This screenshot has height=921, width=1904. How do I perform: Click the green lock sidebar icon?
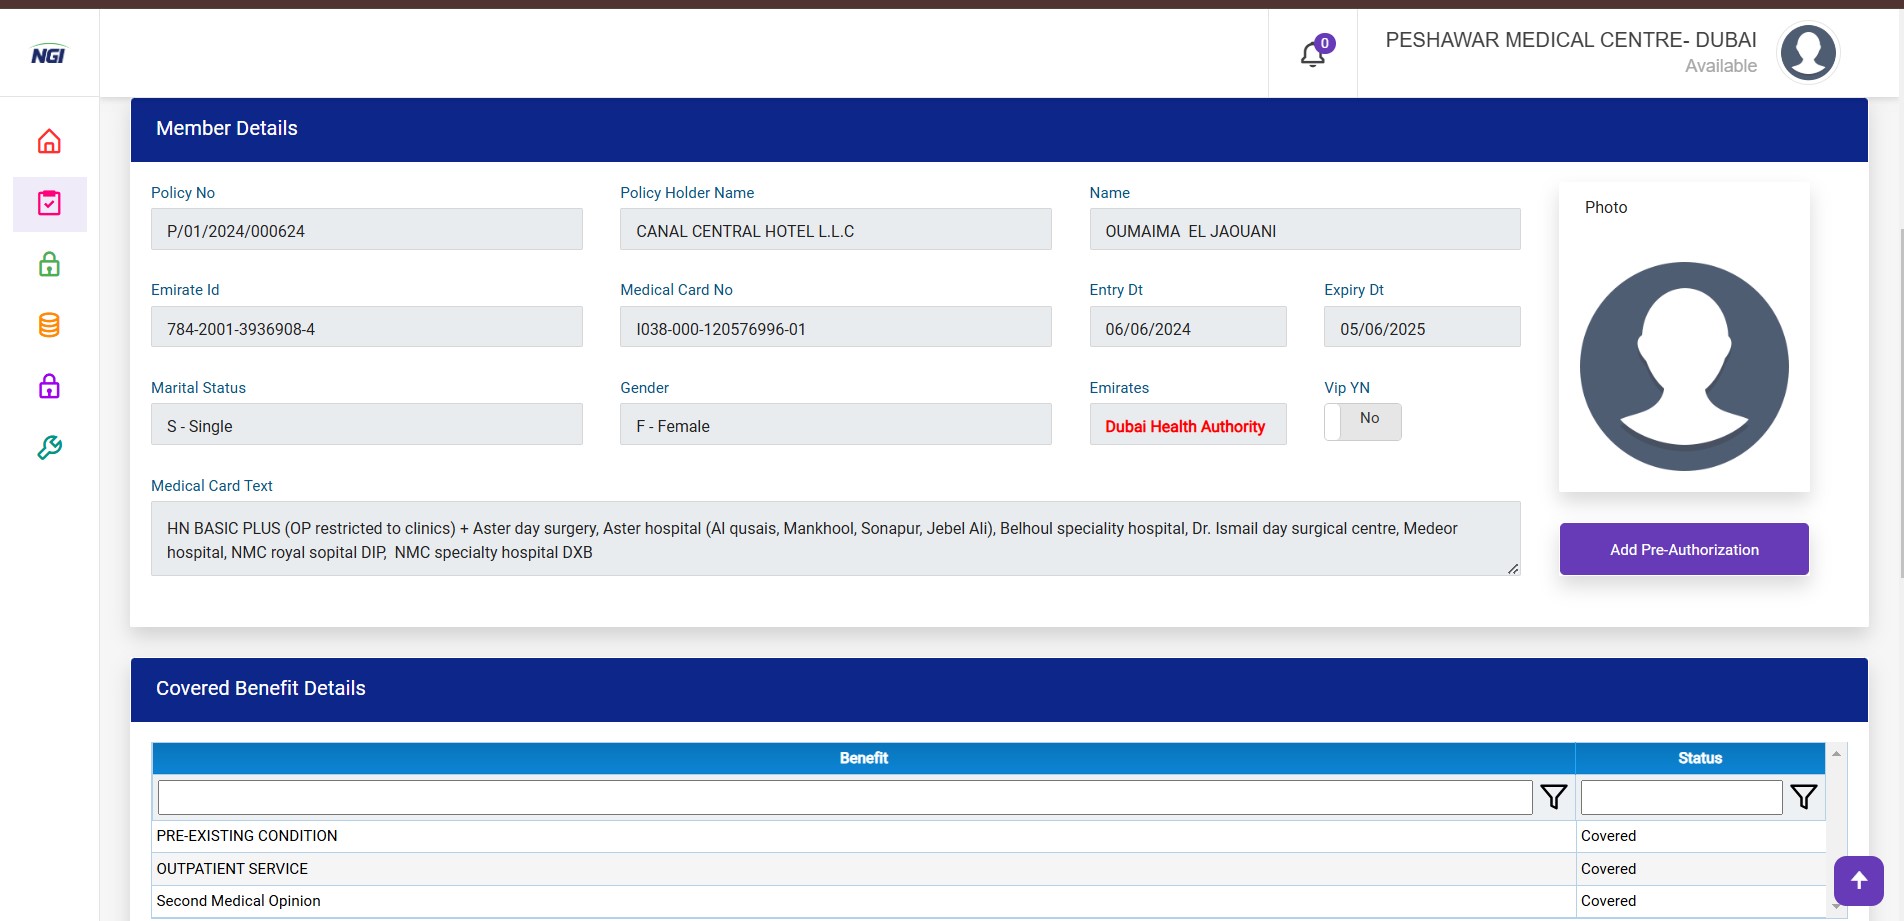click(49, 265)
